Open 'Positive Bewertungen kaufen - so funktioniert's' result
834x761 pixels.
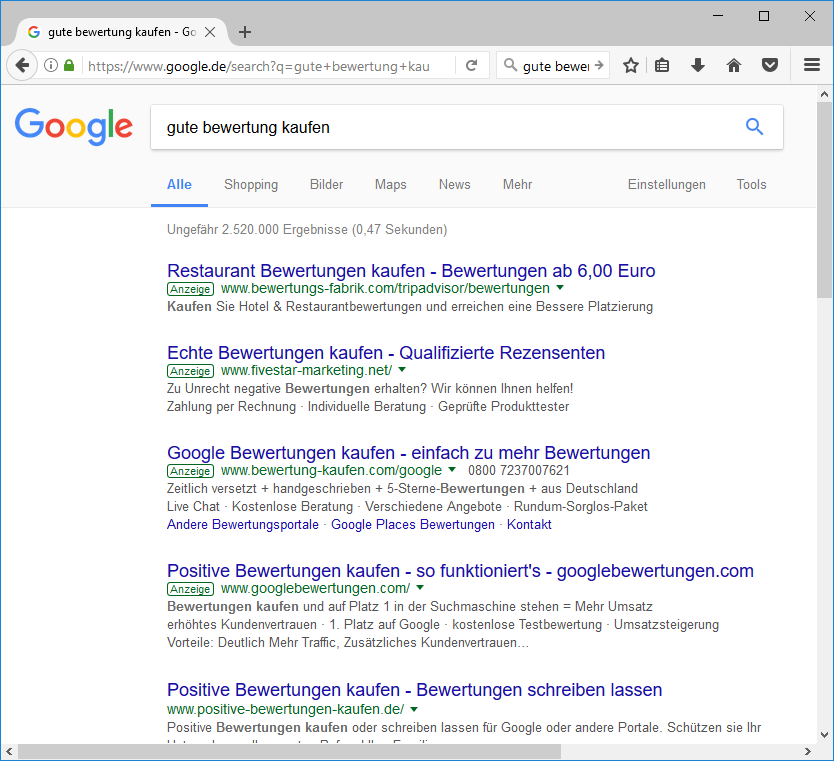(460, 571)
